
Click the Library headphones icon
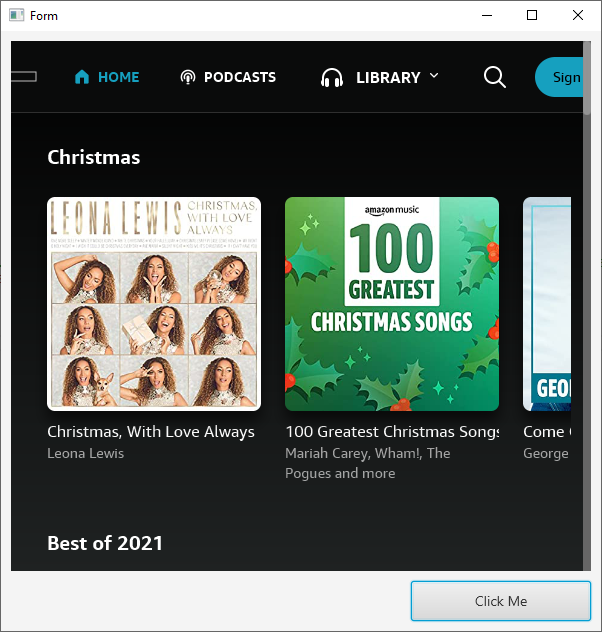(x=332, y=77)
